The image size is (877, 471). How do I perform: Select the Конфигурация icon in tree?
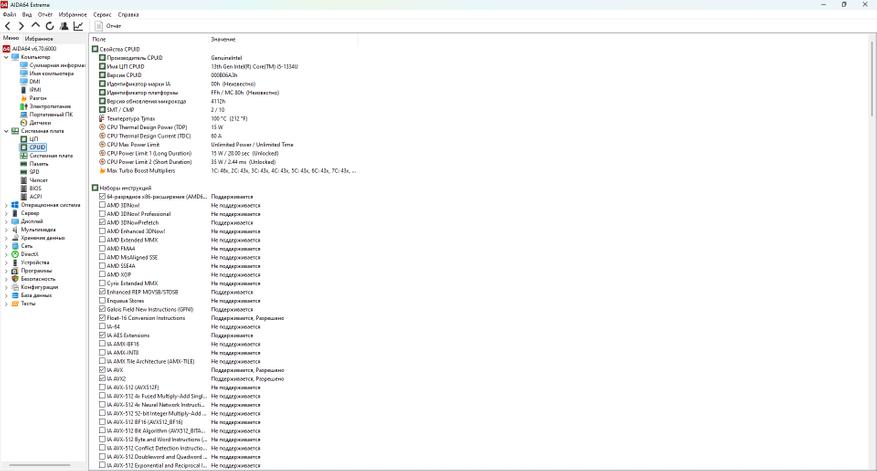click(15, 287)
